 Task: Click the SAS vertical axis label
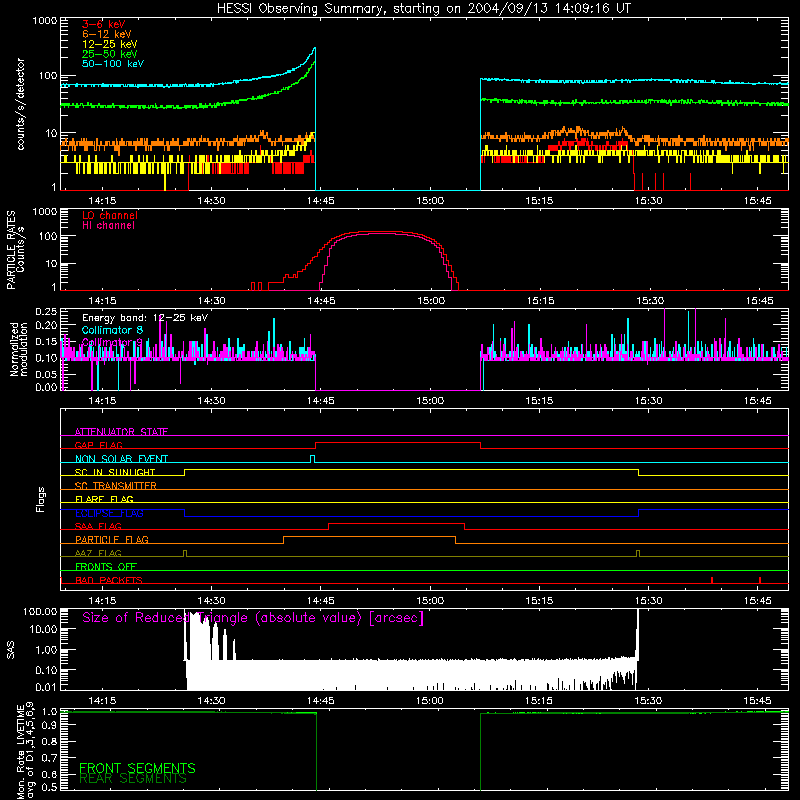[x=10, y=650]
